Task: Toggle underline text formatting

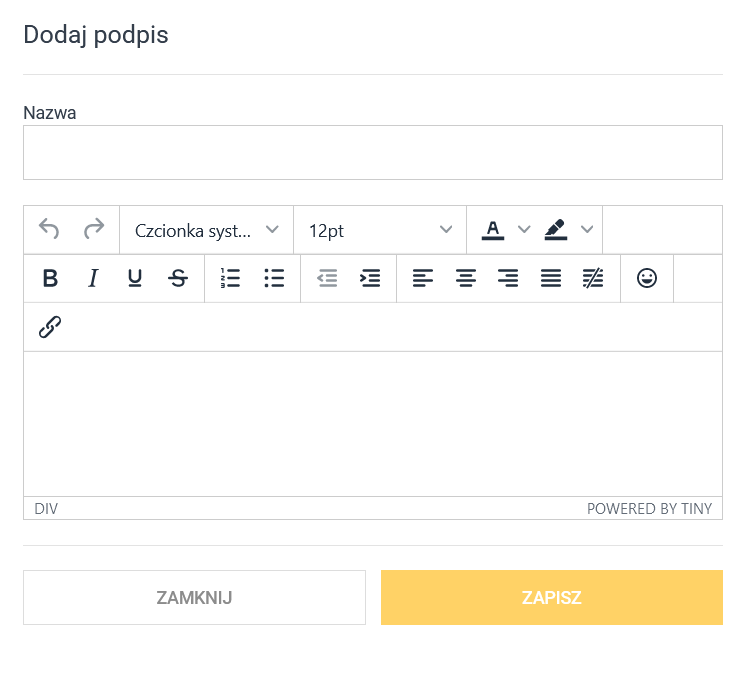Action: click(x=135, y=279)
